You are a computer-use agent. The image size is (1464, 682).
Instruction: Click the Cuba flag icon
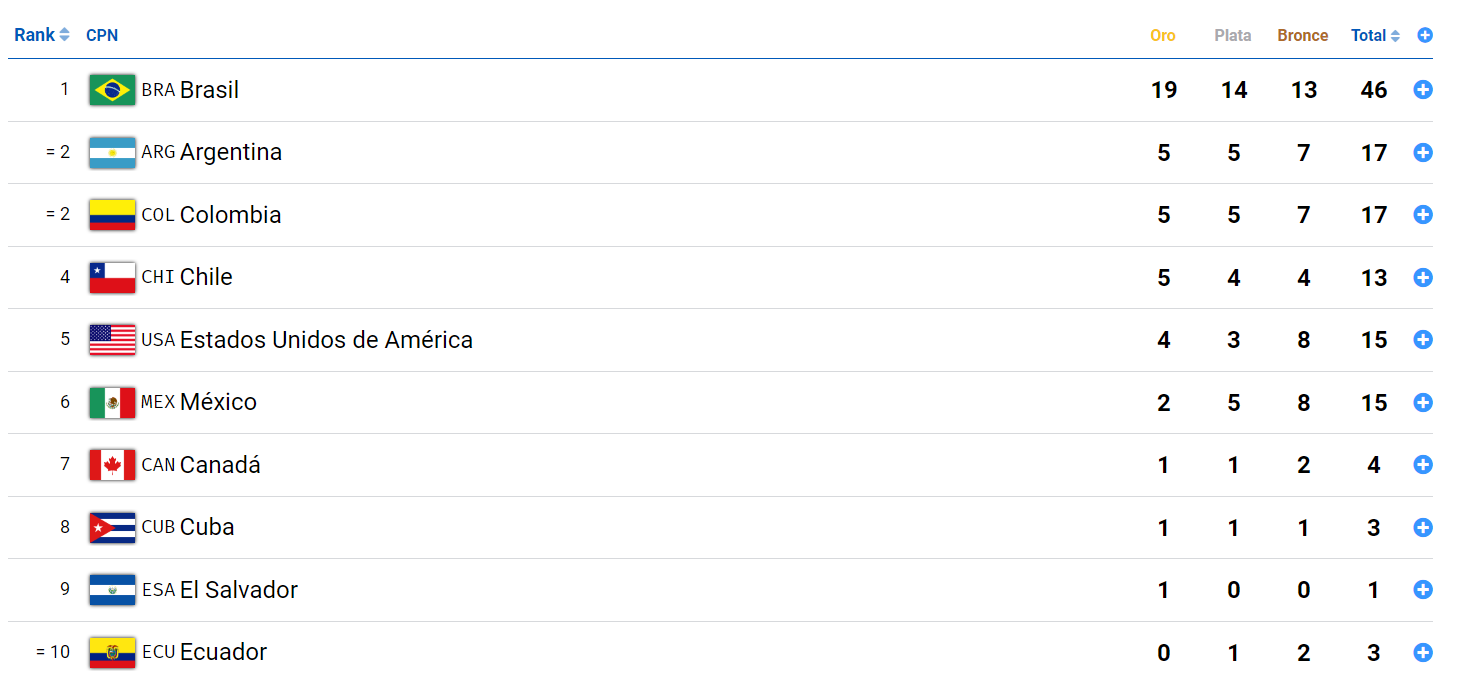pyautogui.click(x=112, y=527)
